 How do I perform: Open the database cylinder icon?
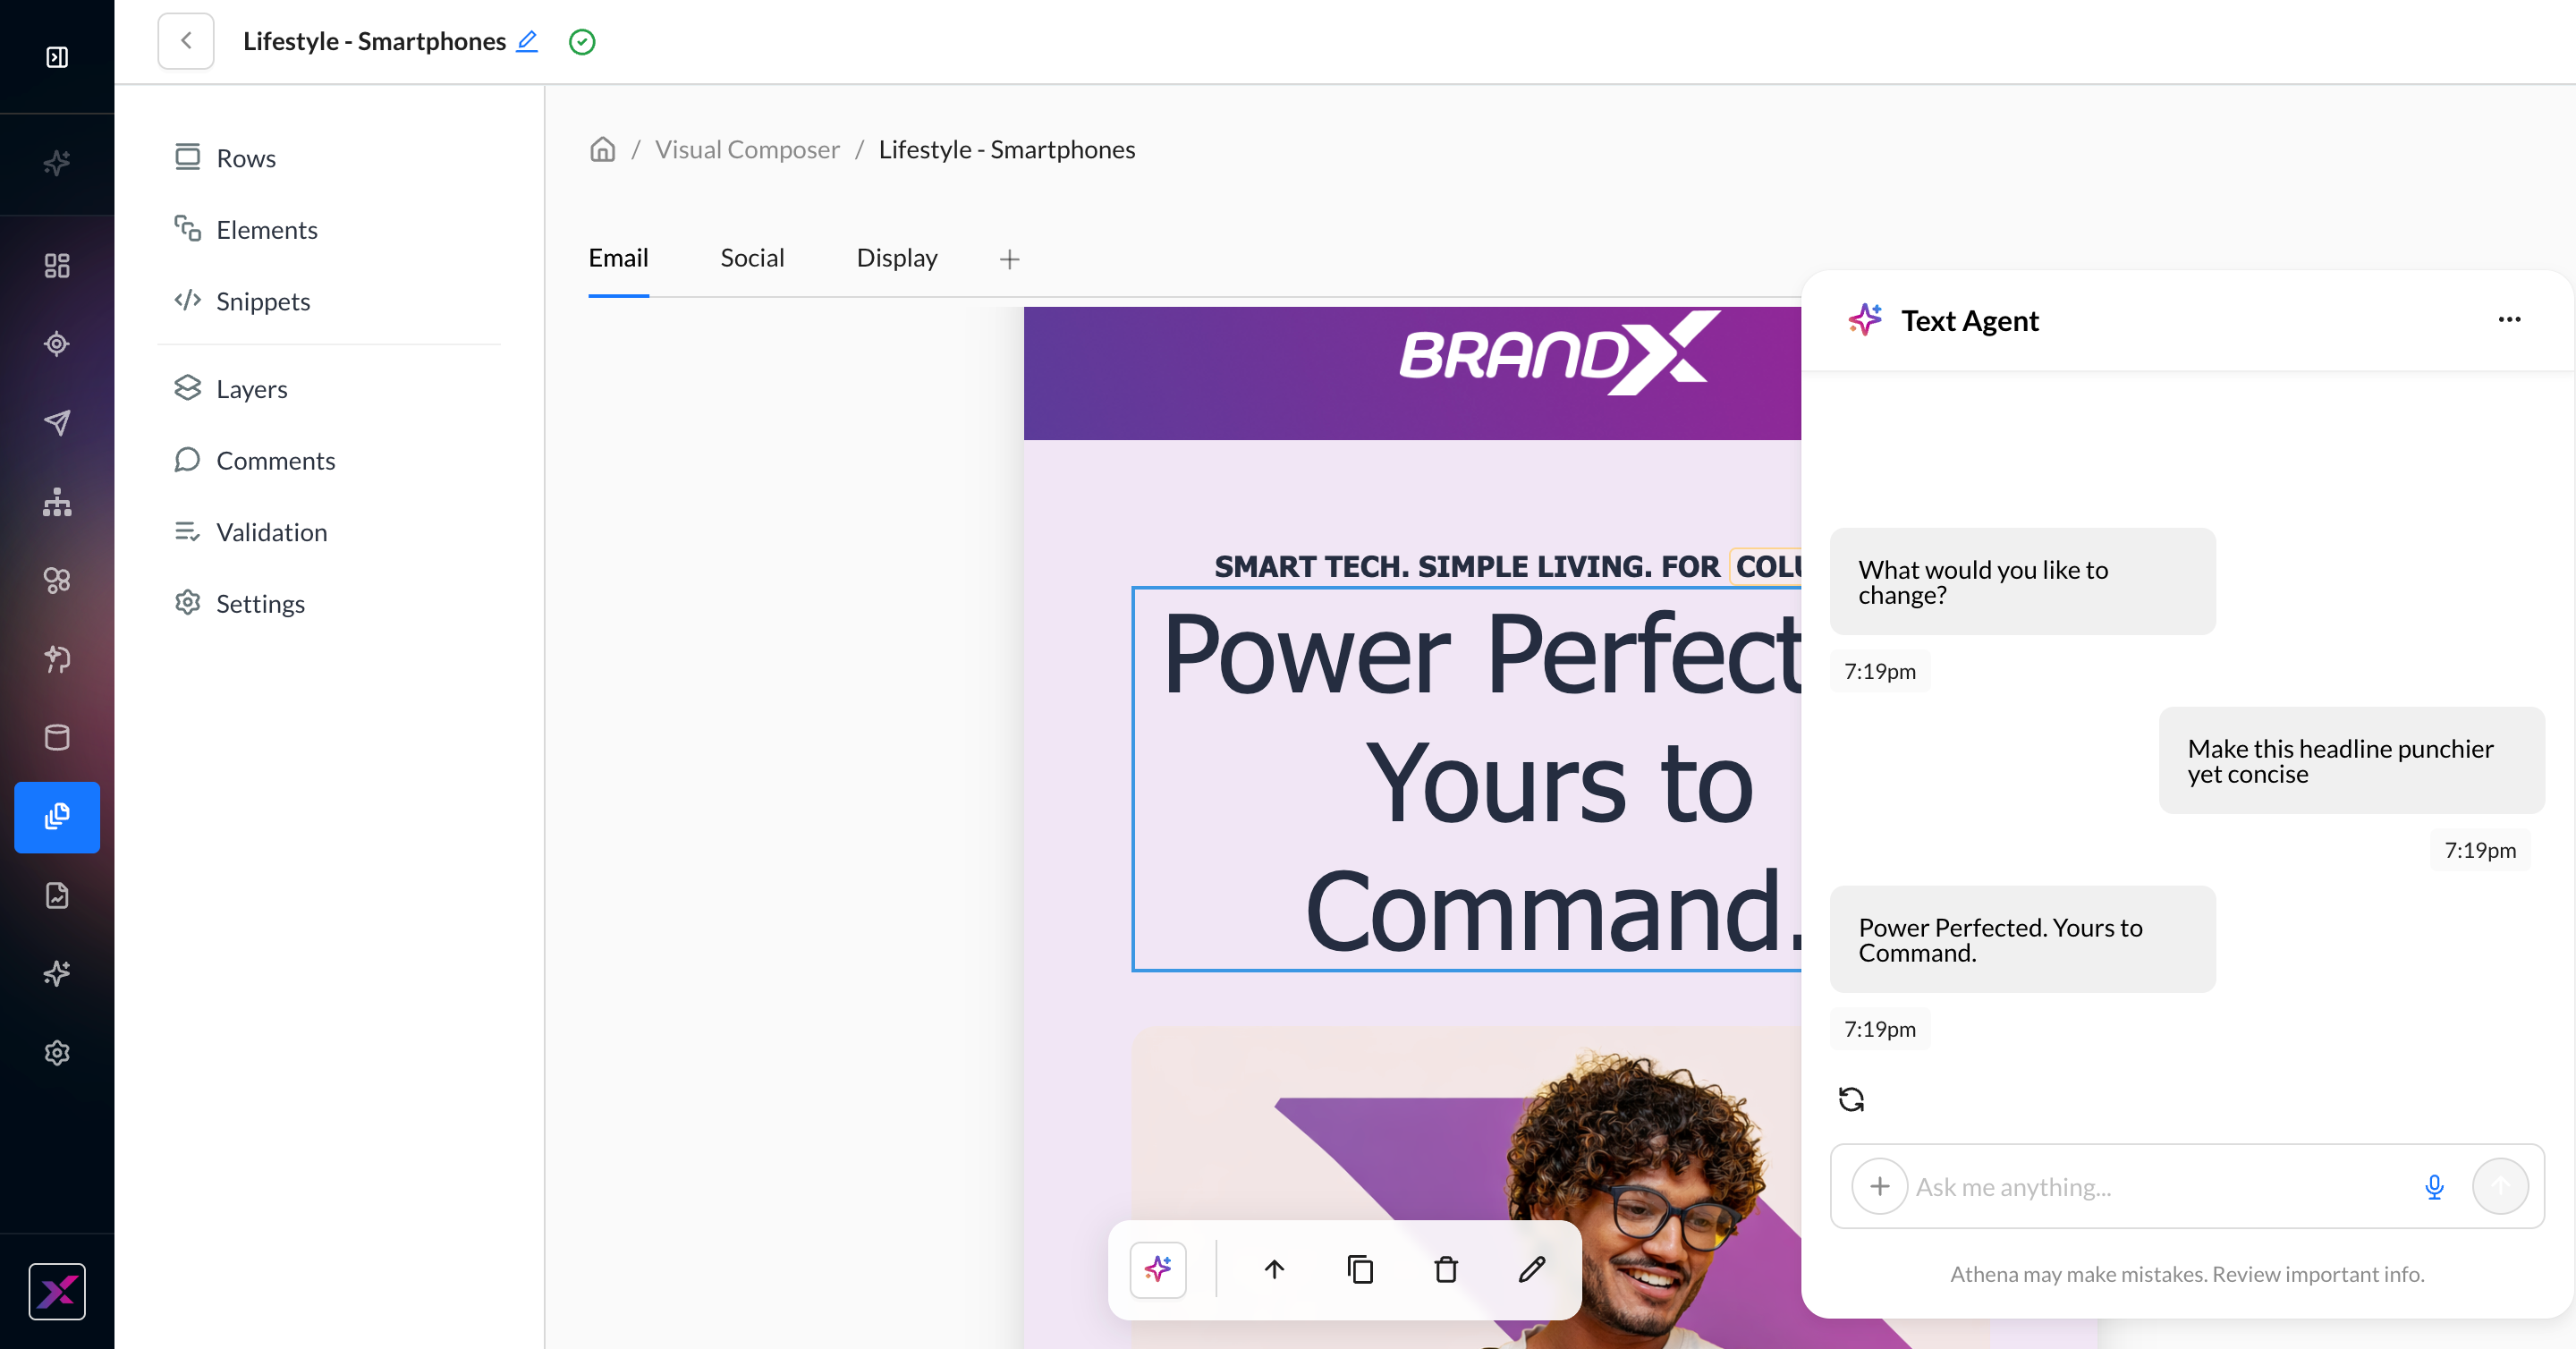(57, 737)
